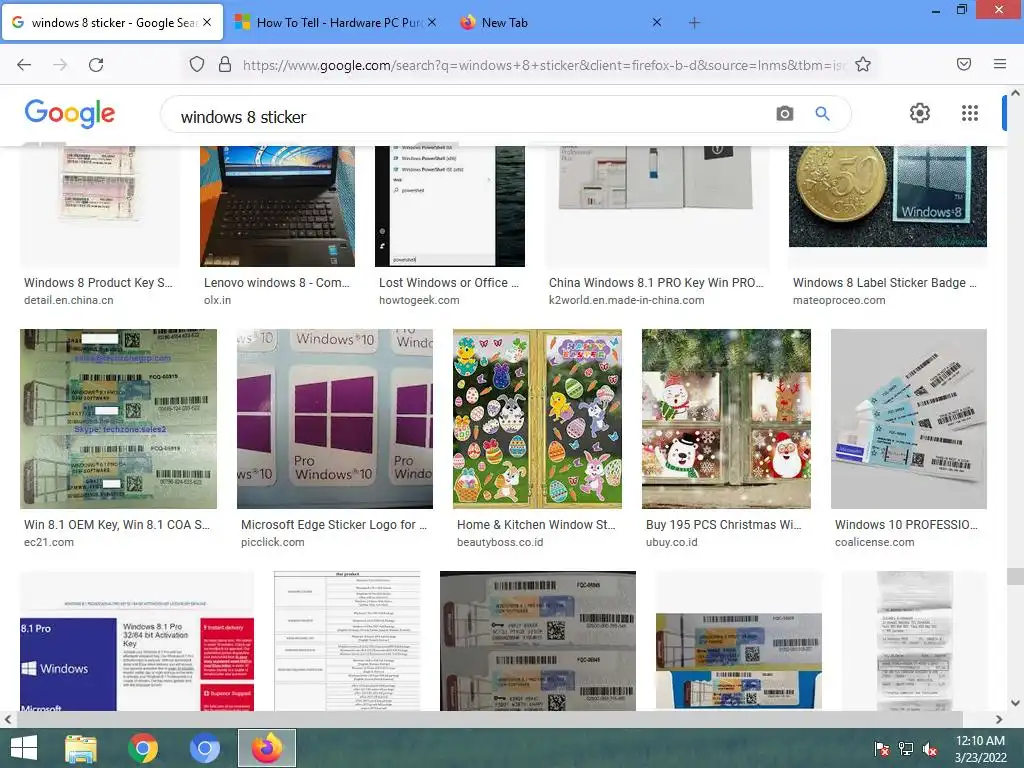
Task: Open the Action Center flag icon
Action: (x=882, y=749)
